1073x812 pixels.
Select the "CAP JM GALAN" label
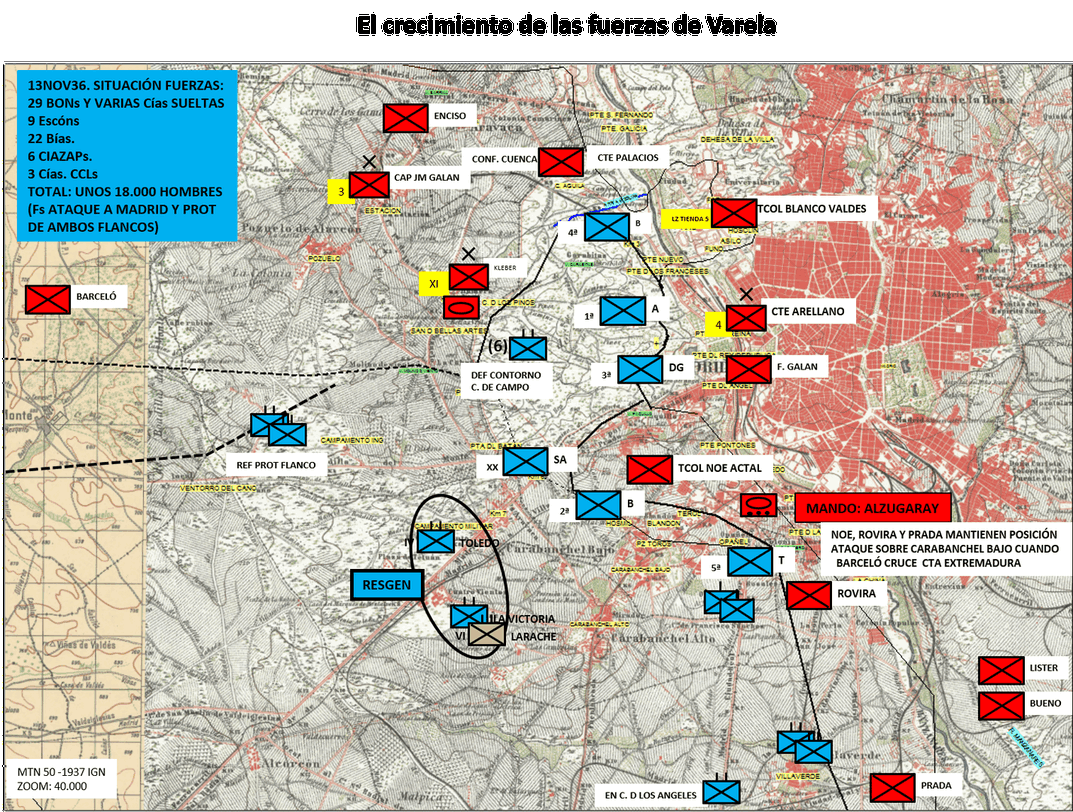point(426,177)
